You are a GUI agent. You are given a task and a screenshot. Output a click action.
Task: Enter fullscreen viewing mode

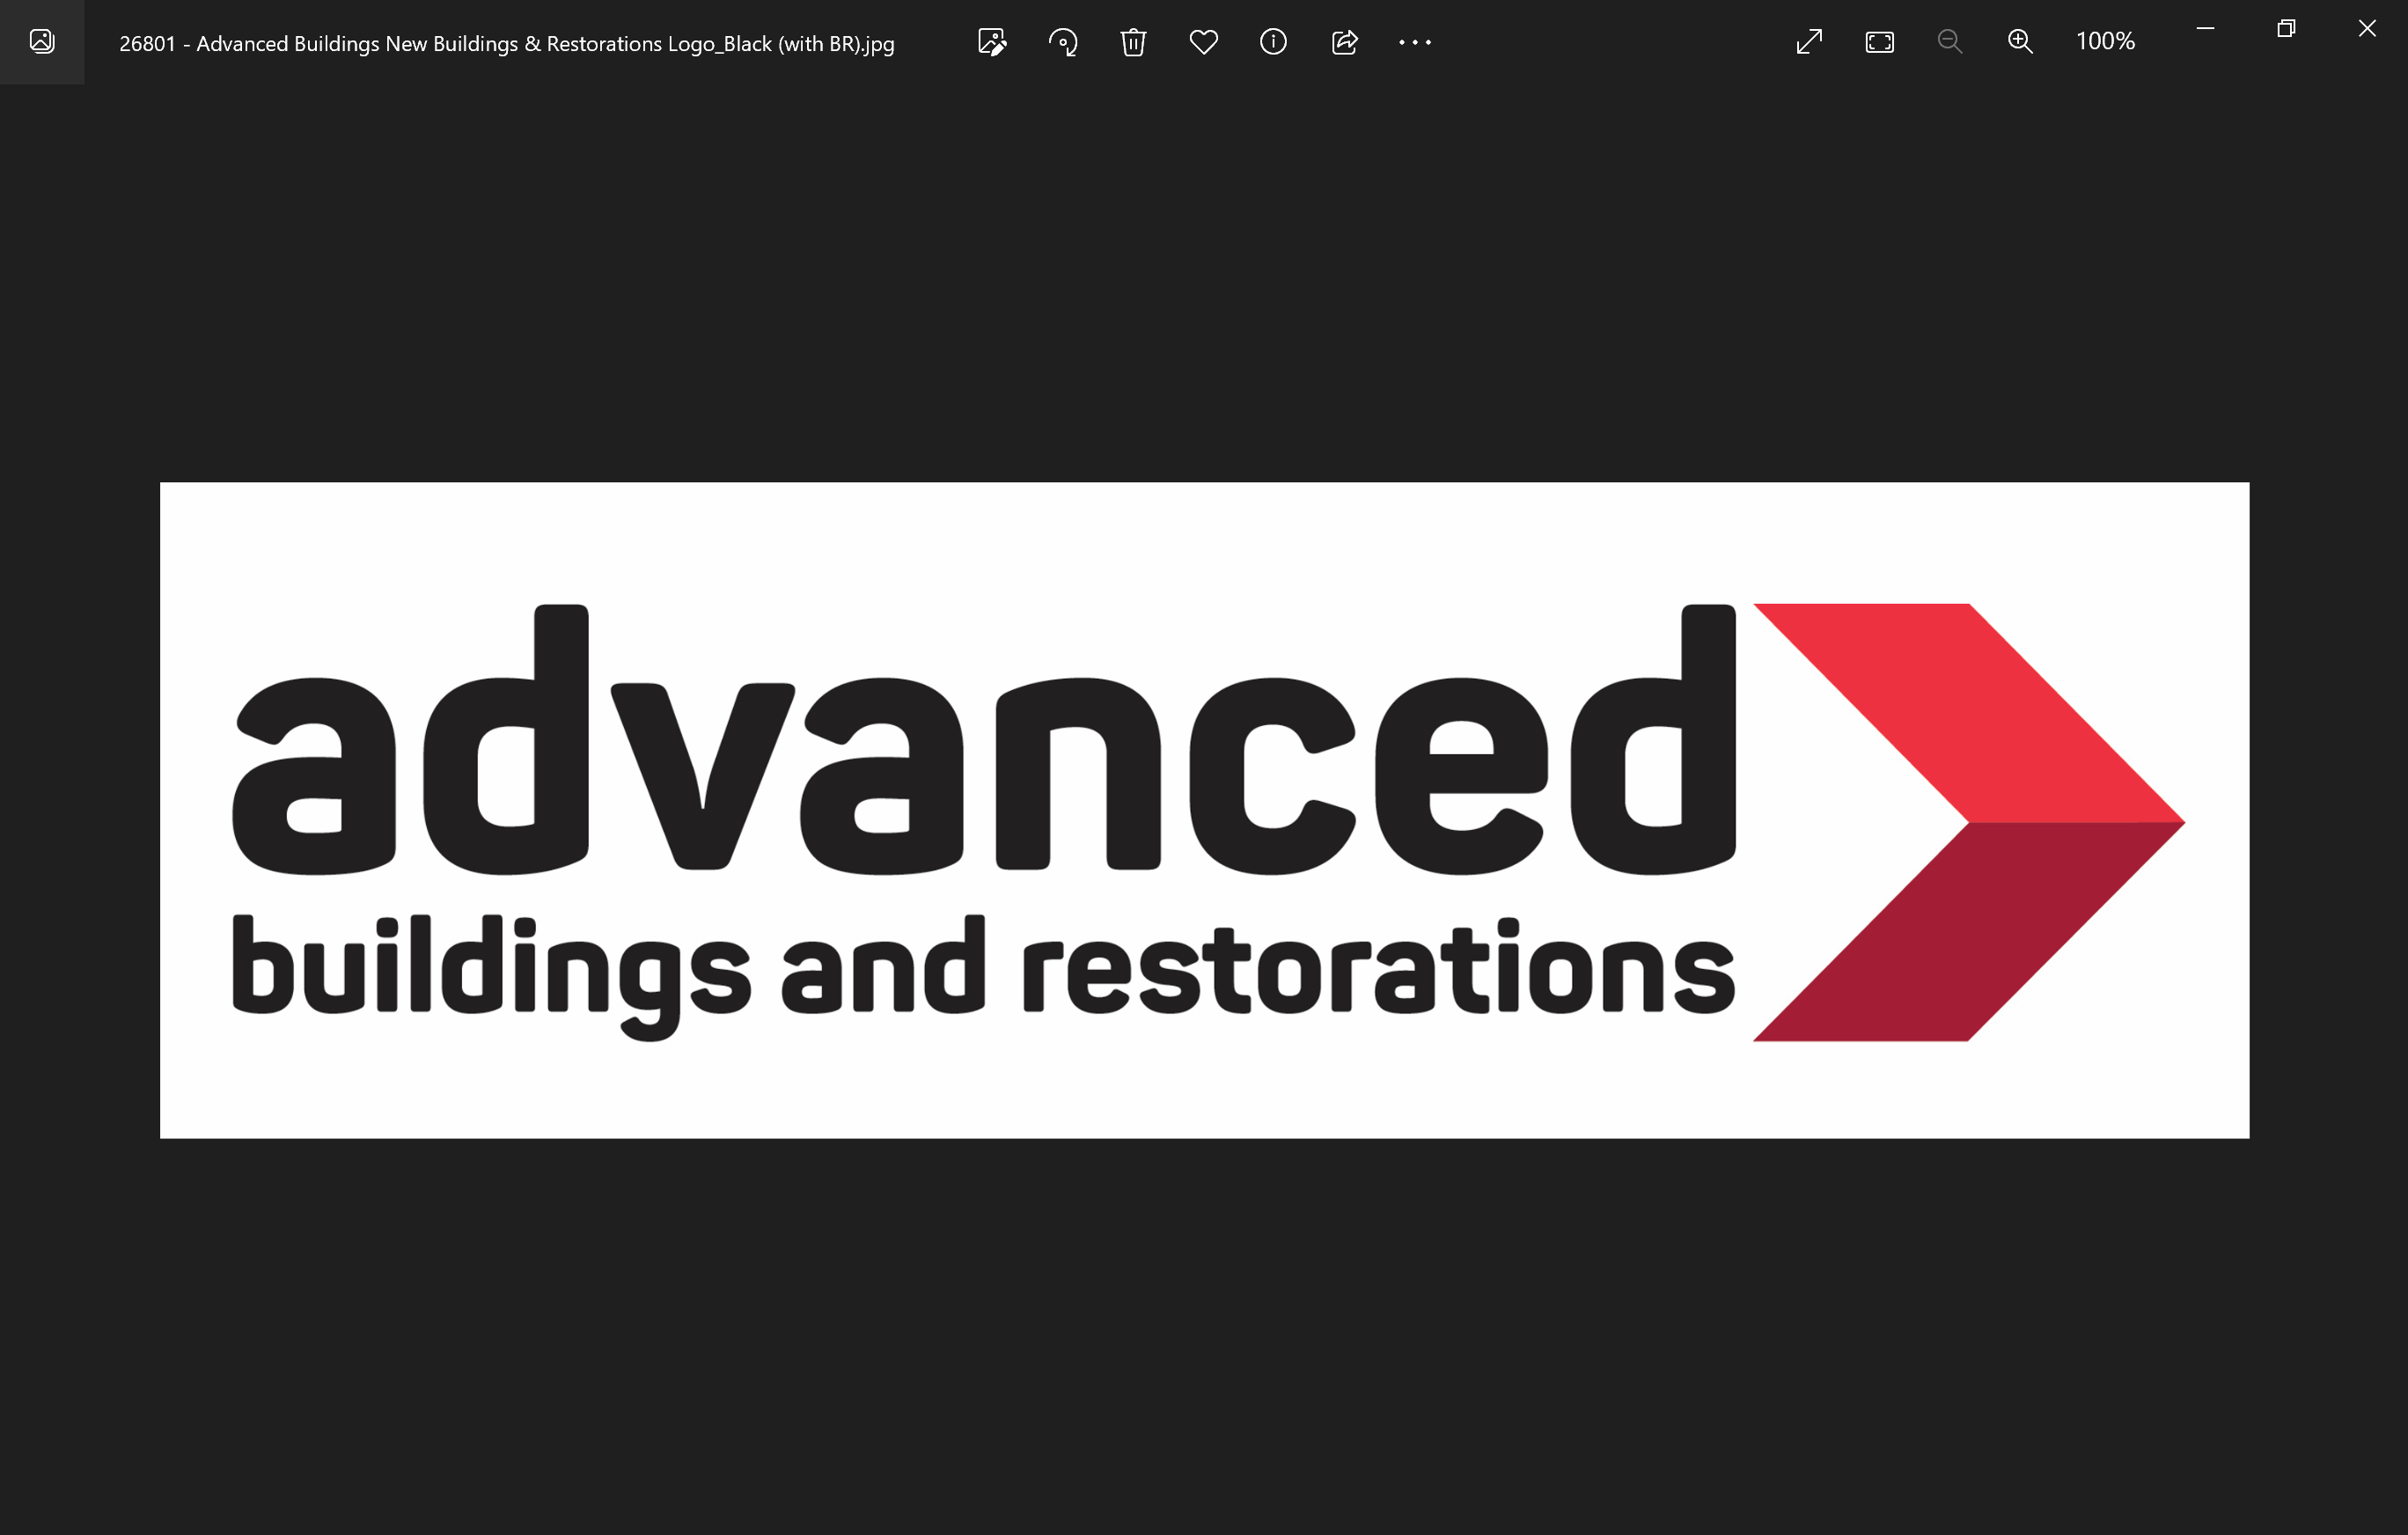1809,42
